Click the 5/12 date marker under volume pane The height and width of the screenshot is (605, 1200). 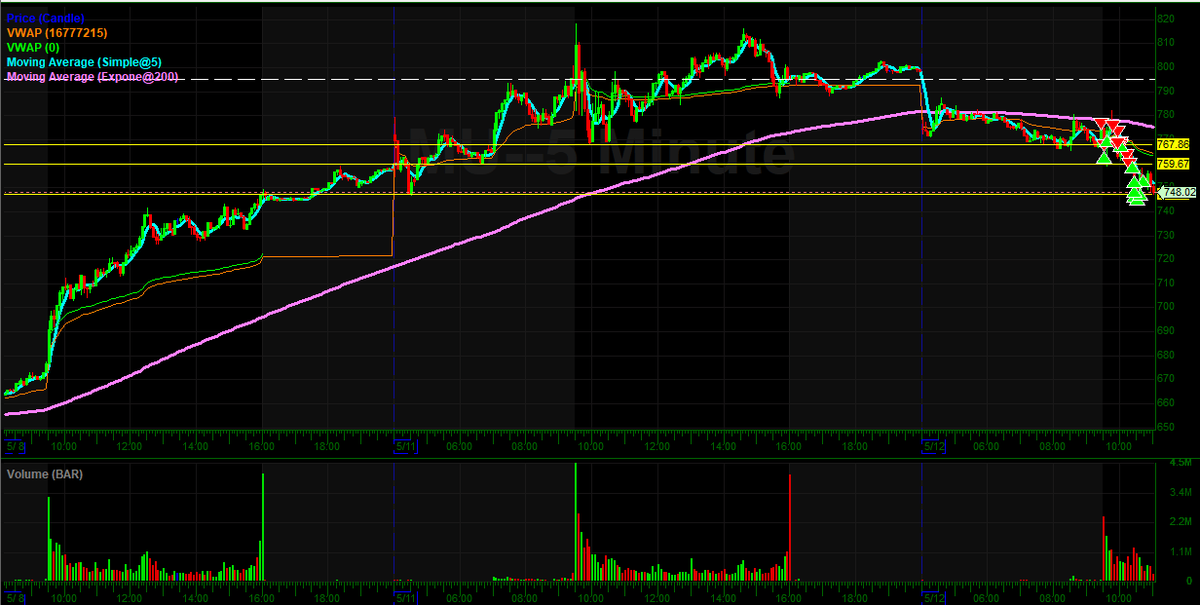(934, 597)
